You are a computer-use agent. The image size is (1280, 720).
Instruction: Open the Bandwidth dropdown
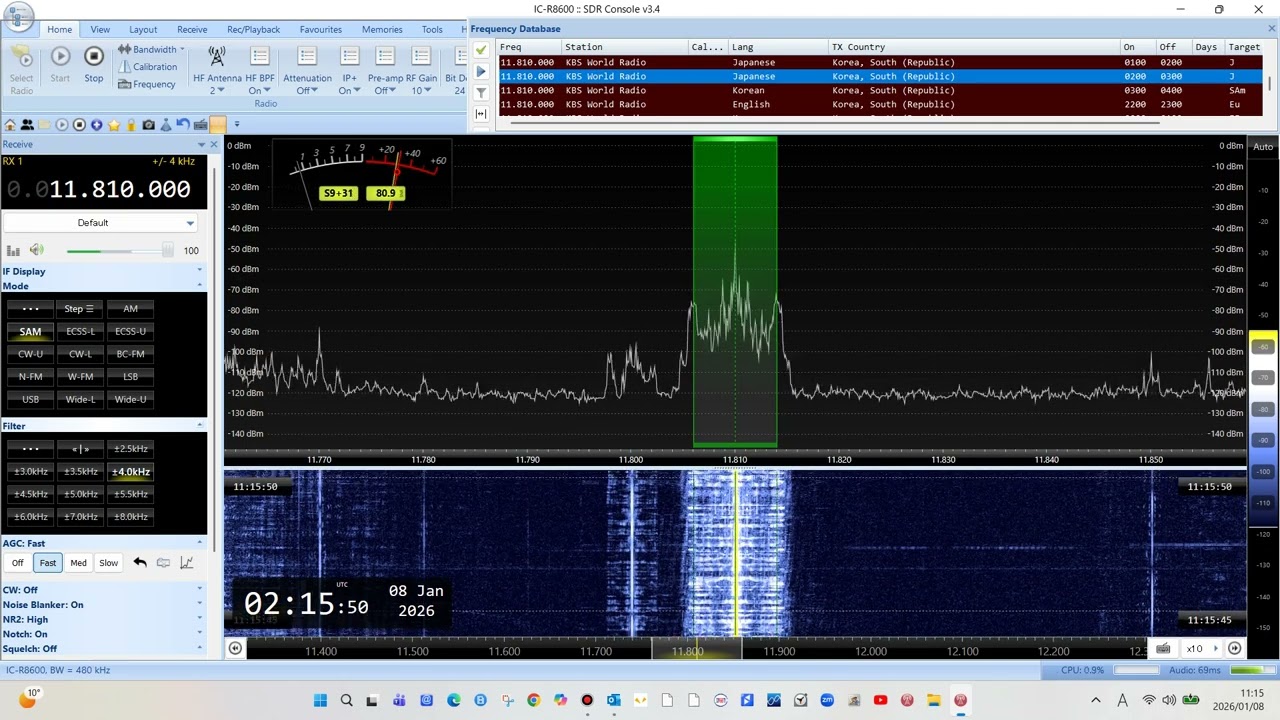click(152, 49)
